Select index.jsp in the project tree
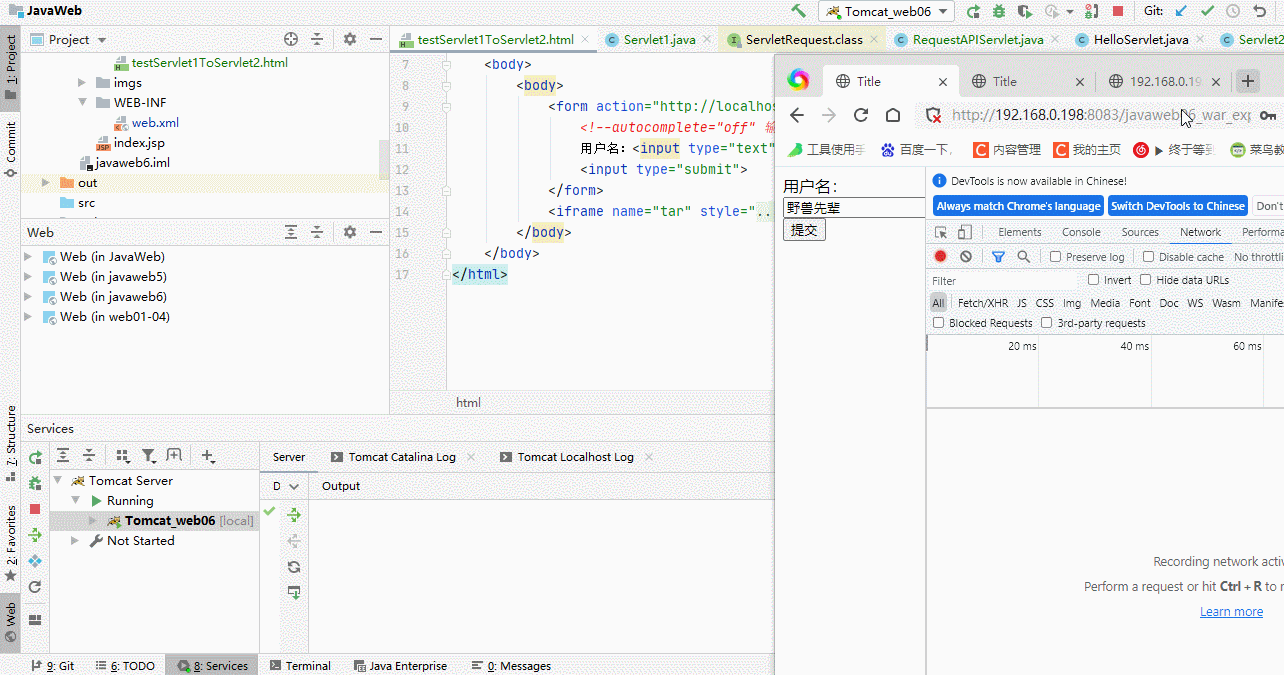 click(139, 143)
